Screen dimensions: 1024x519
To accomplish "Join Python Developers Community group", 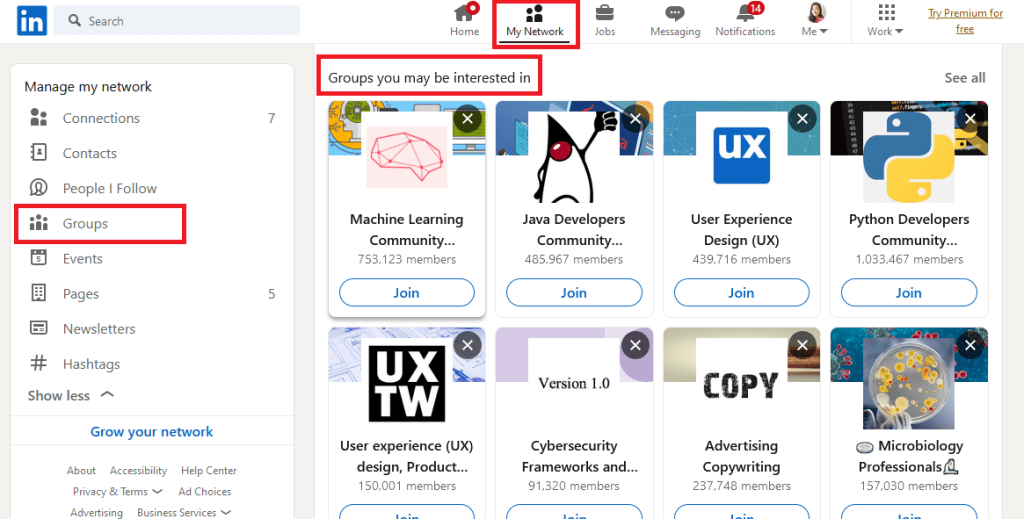I will pyautogui.click(x=909, y=292).
